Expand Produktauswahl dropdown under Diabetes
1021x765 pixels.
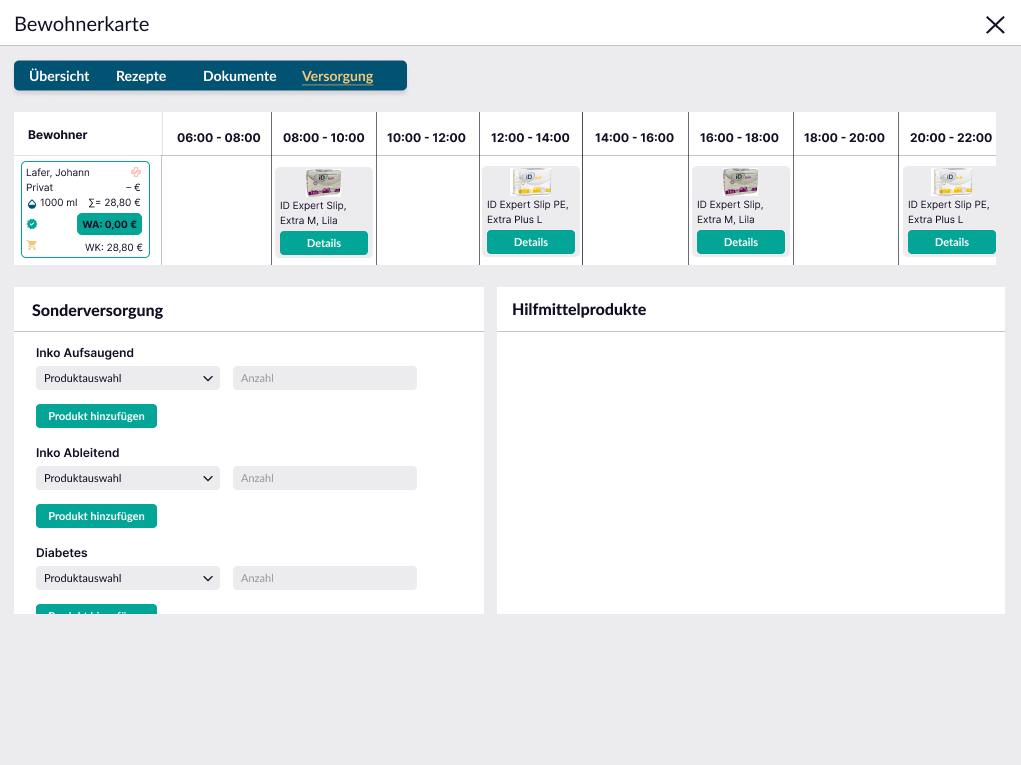(x=128, y=578)
